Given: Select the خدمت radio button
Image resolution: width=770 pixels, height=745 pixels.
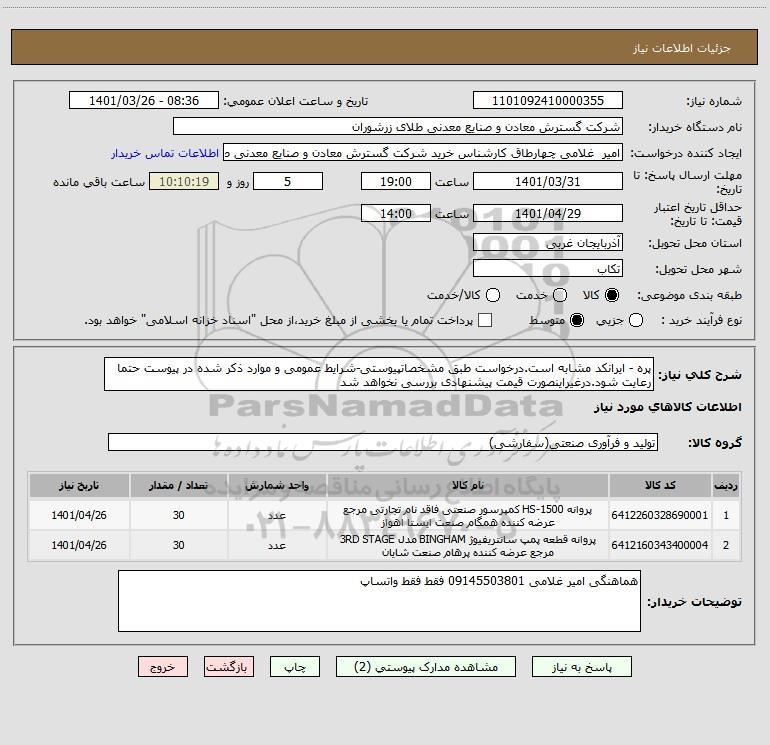Looking at the screenshot, I should point(560,295).
